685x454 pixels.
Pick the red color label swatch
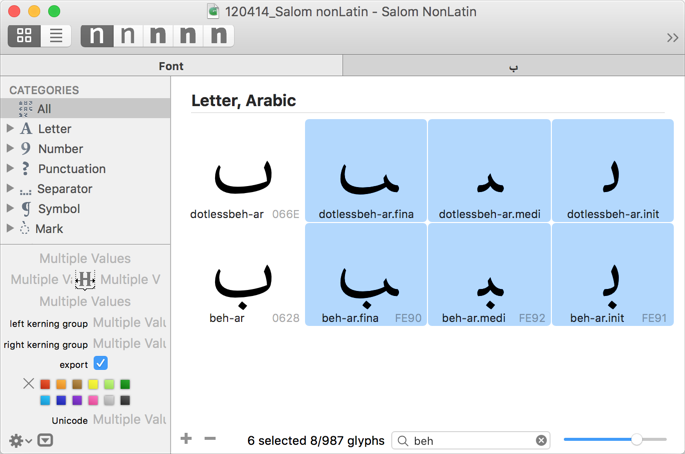[45, 384]
